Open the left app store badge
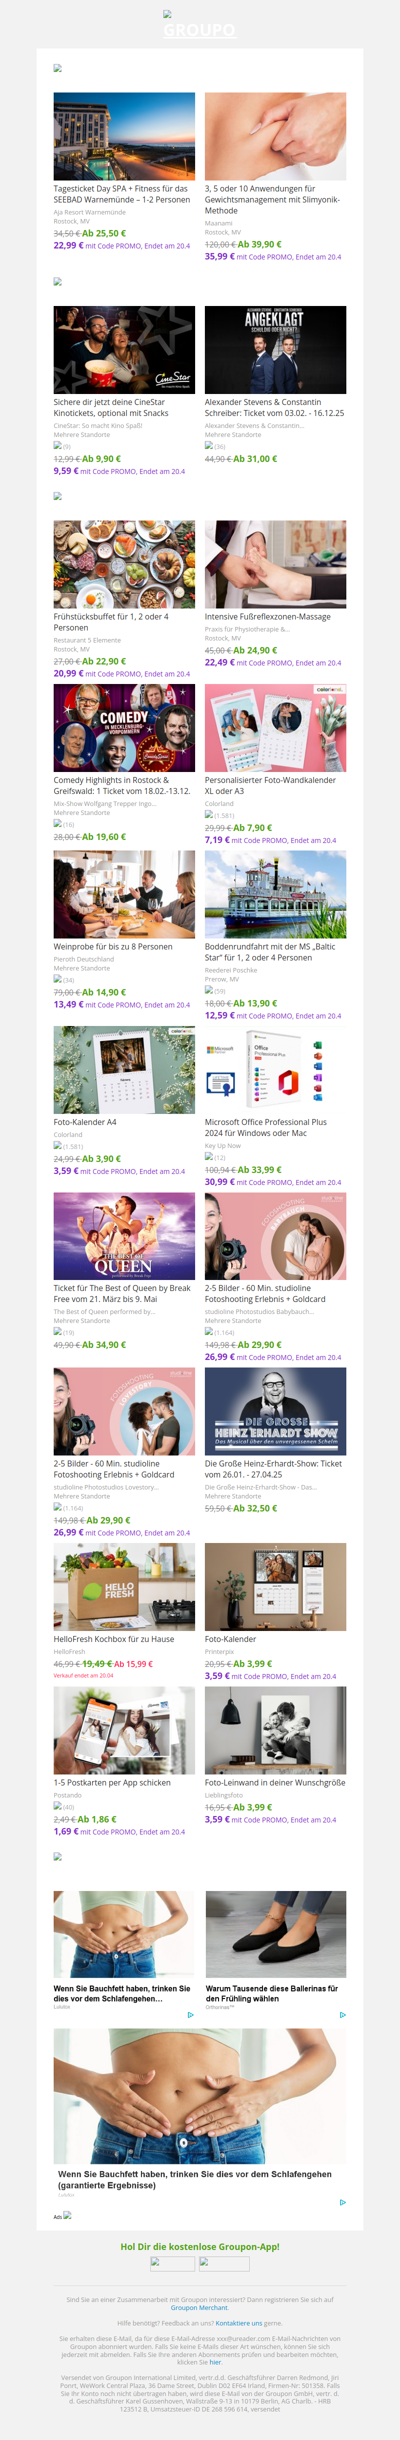This screenshot has width=400, height=2440. 172,2264
